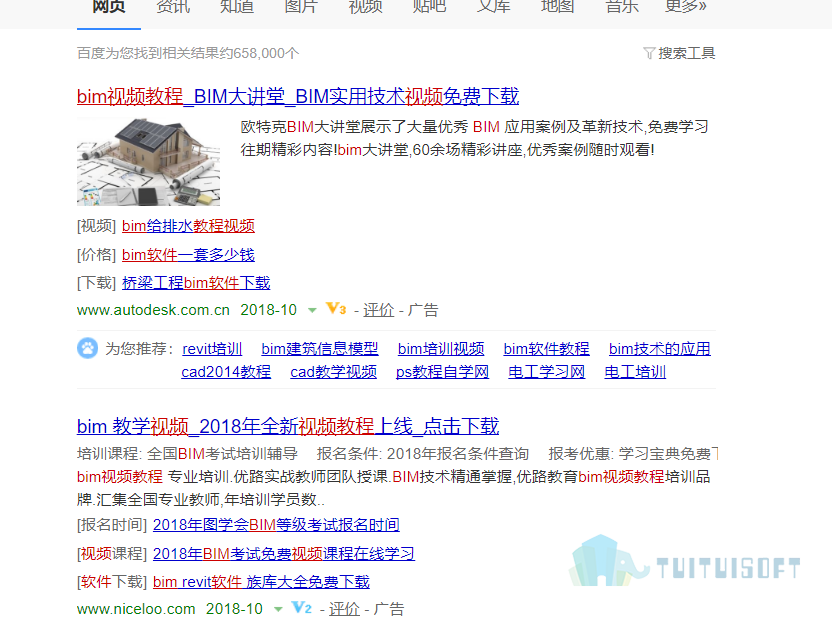Click the 百度为您找到相关结果约658,000个 text
Viewport: 832px width, 618px height.
coord(188,54)
